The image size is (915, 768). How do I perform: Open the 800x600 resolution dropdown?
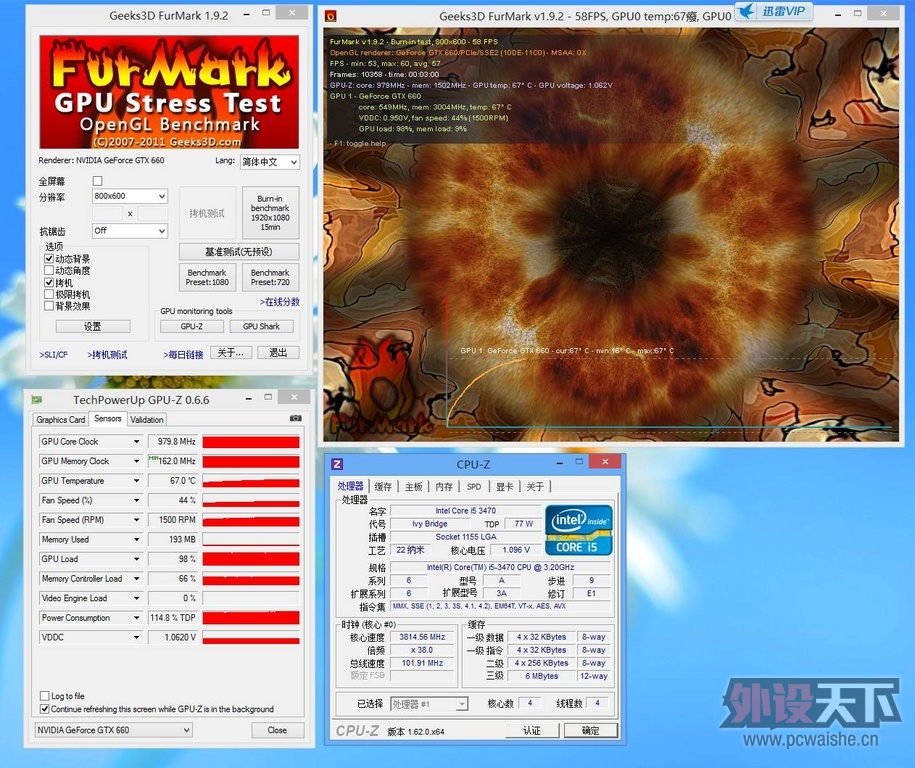click(x=130, y=196)
